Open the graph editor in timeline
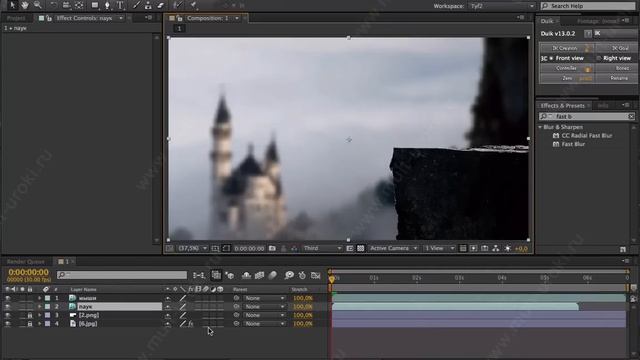Viewport: 640px width, 360px height. pyautogui.click(x=316, y=276)
